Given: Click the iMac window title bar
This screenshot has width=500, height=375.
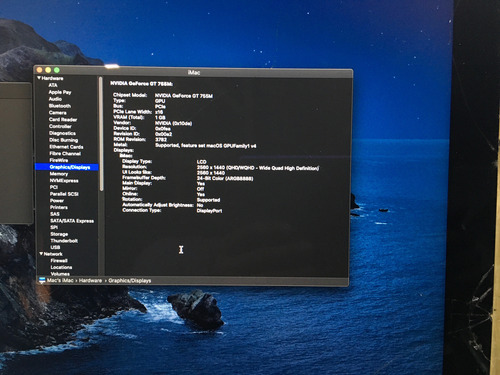Looking at the screenshot, I should [x=194, y=72].
